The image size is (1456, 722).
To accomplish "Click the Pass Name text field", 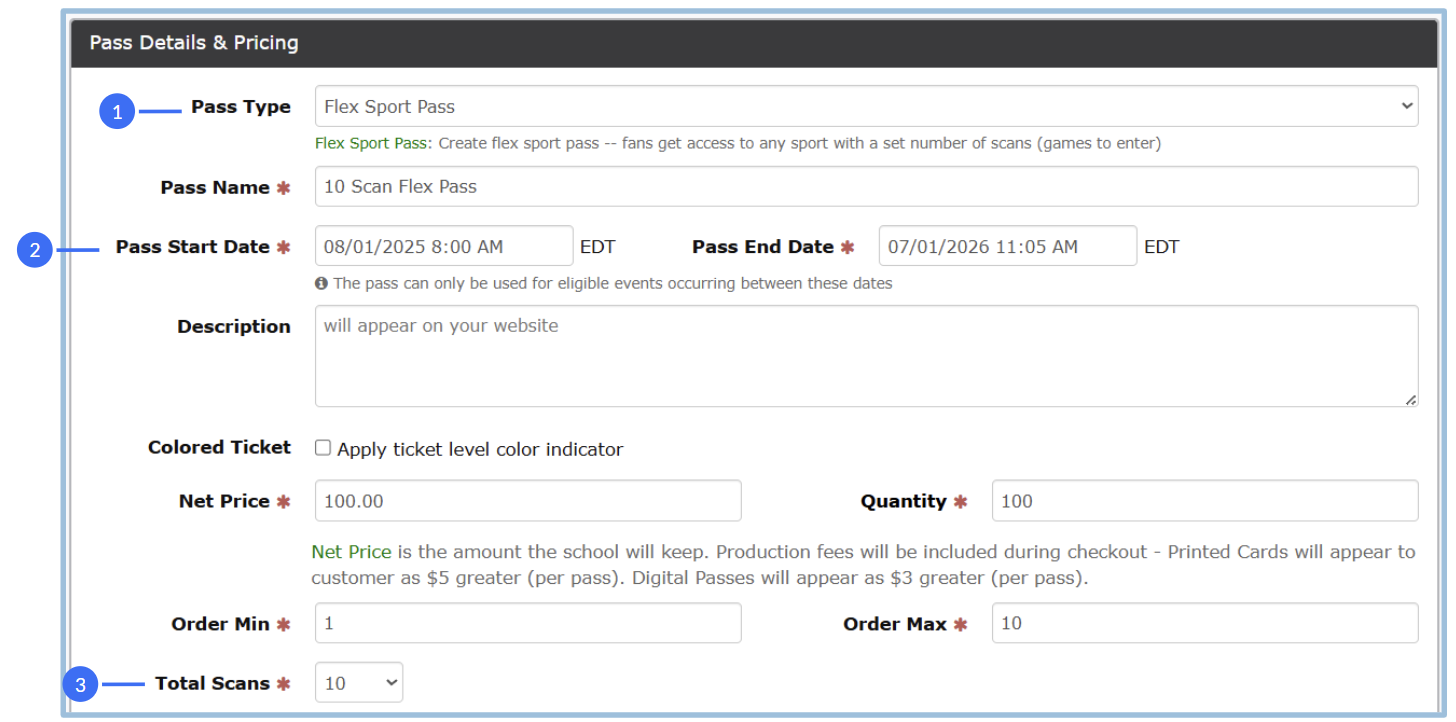I will [866, 187].
